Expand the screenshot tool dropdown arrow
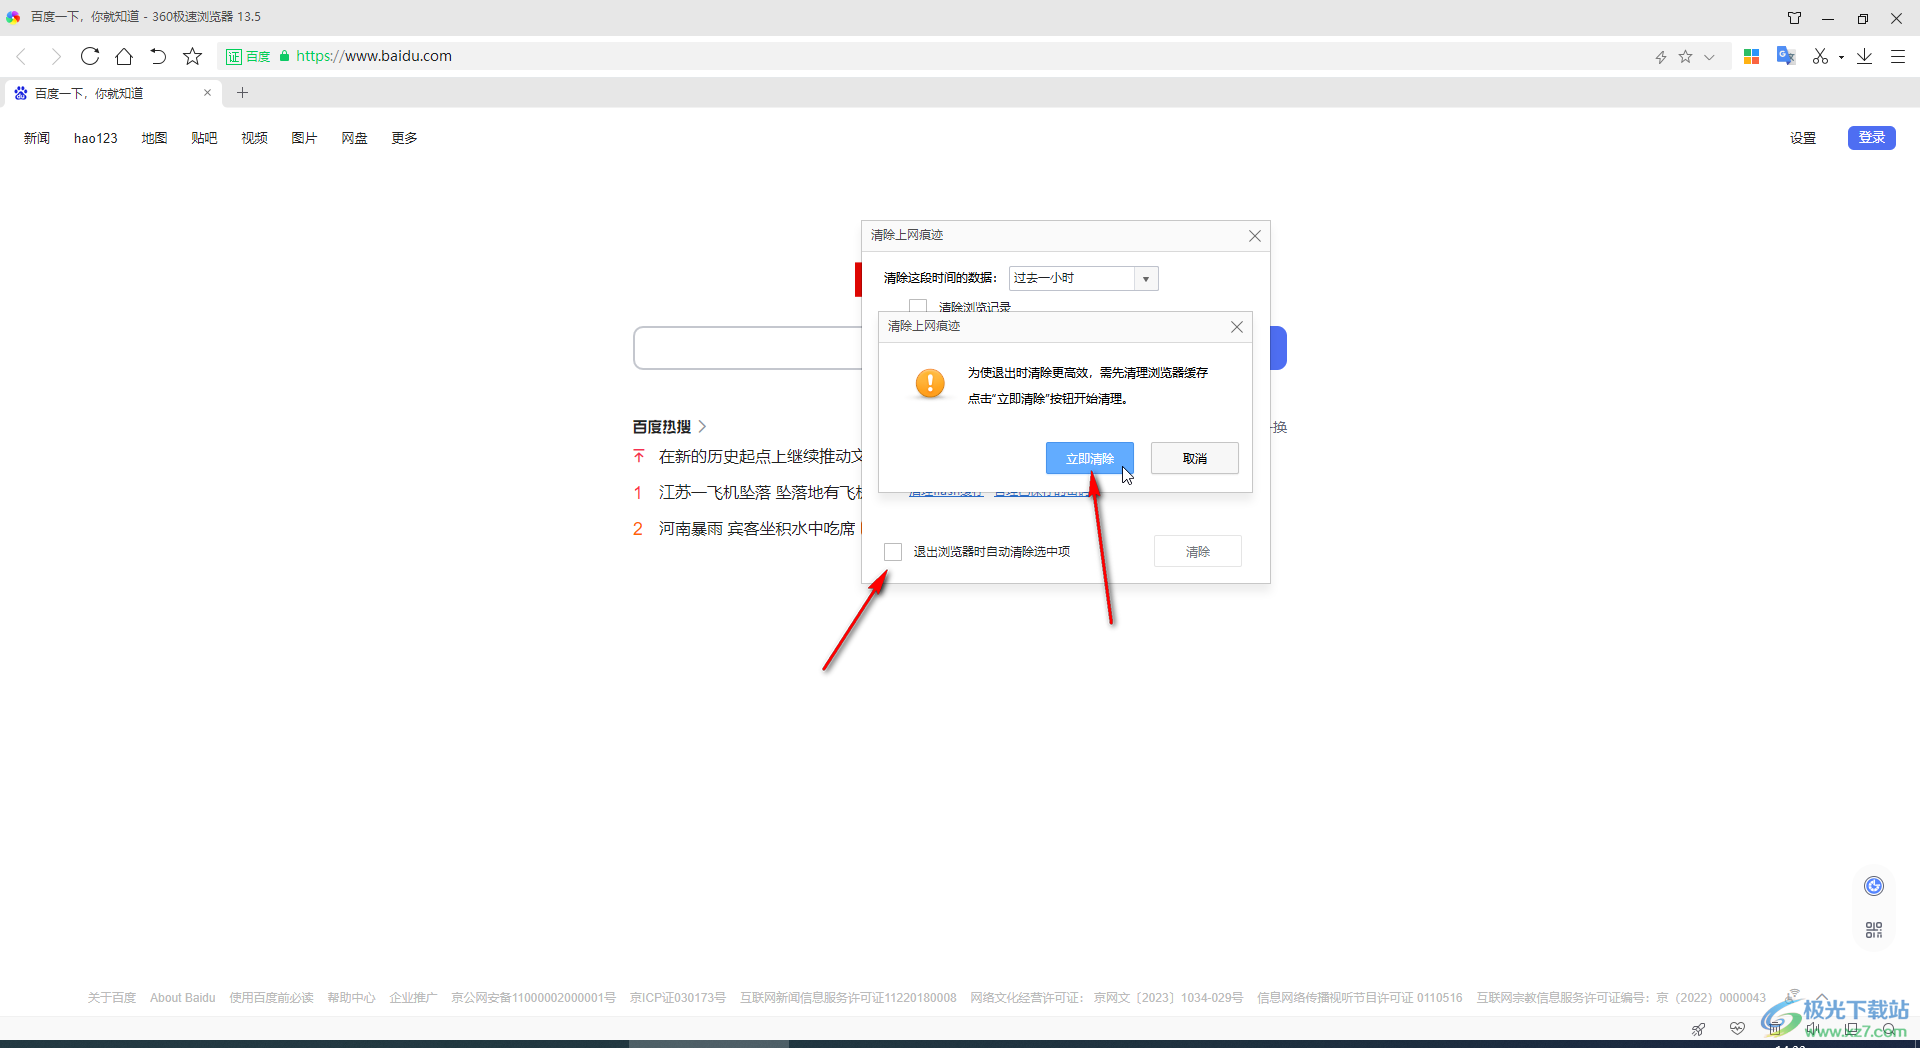This screenshot has height=1048, width=1920. [1841, 57]
